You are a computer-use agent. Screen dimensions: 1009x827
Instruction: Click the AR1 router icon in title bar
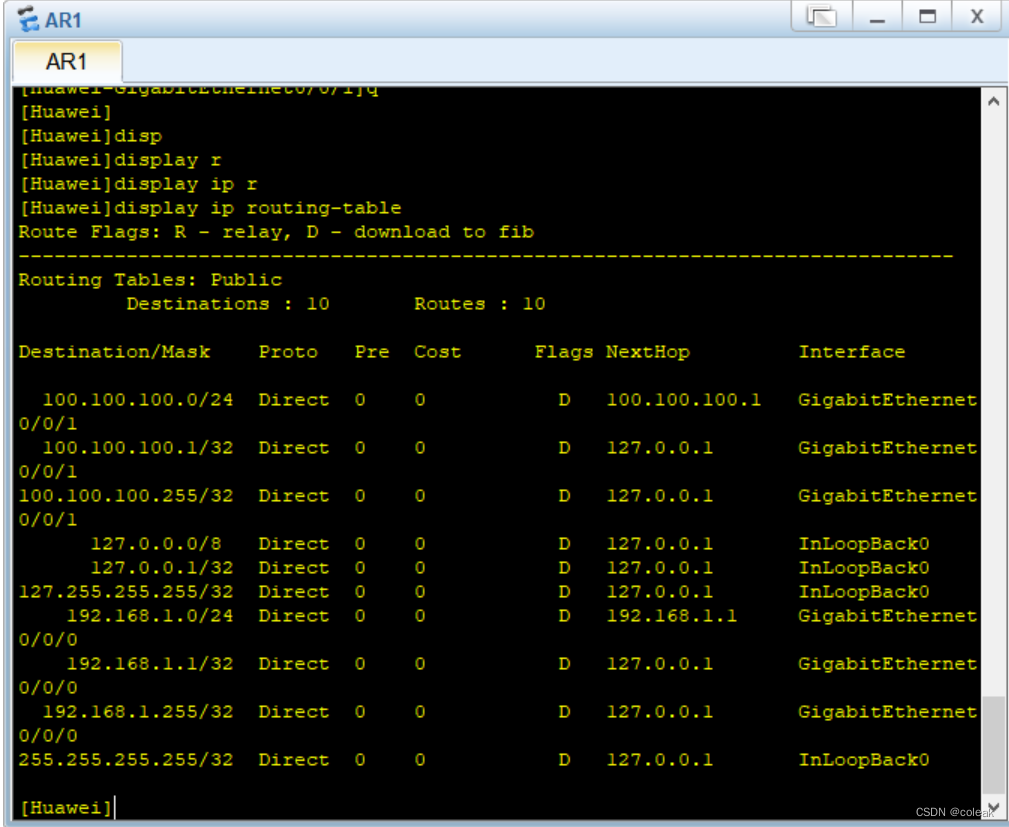pyautogui.click(x=28, y=19)
